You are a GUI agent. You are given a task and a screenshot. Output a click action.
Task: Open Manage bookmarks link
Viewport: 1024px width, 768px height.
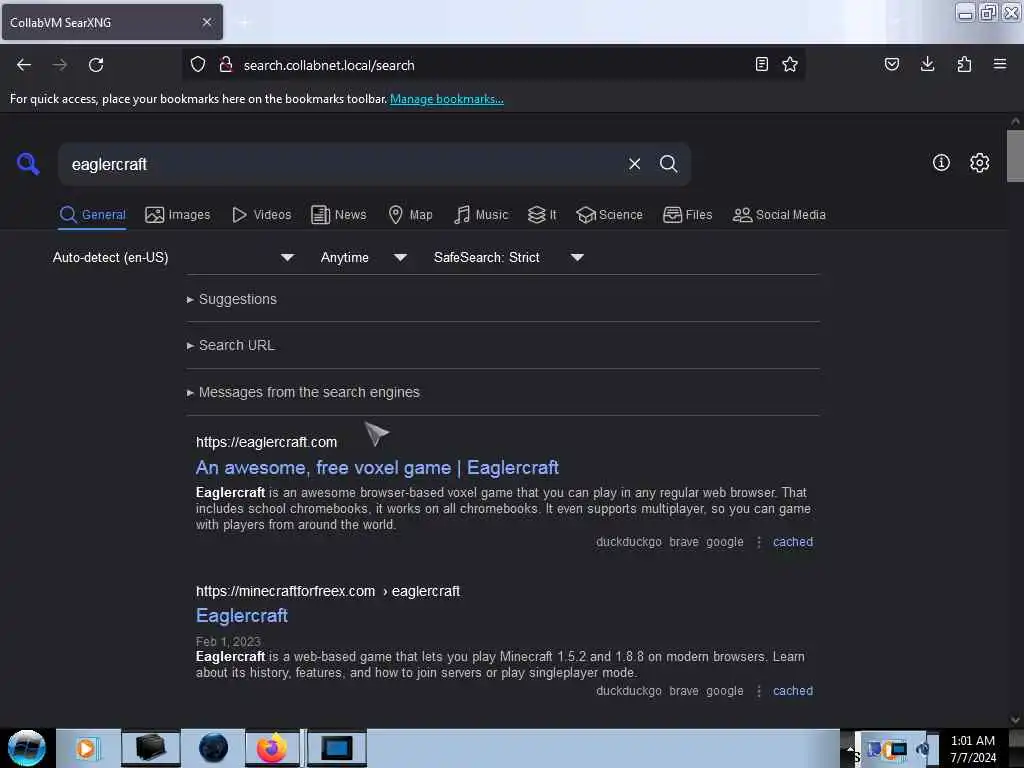pos(447,99)
